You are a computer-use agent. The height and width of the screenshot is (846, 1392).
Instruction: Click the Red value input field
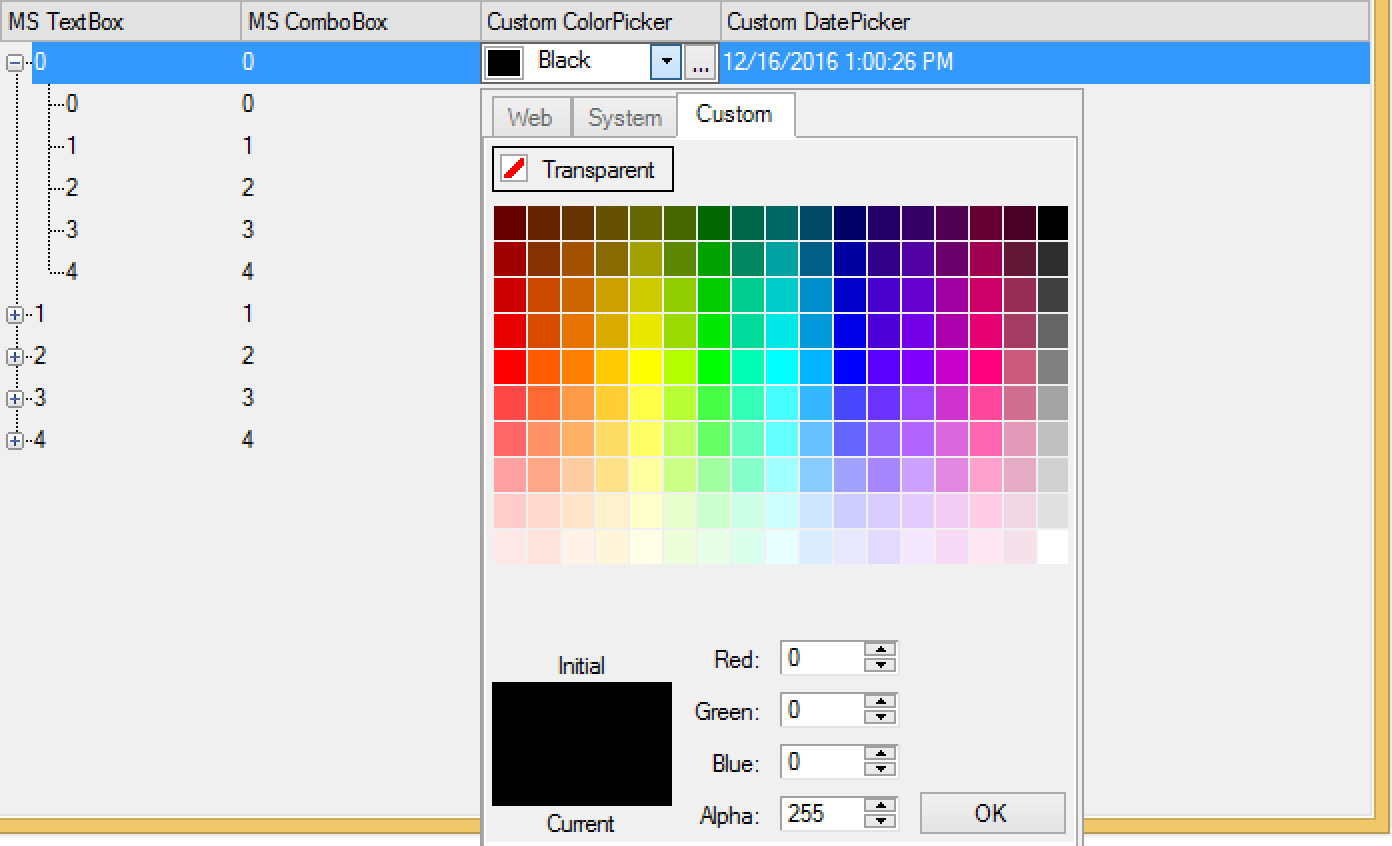tap(822, 658)
